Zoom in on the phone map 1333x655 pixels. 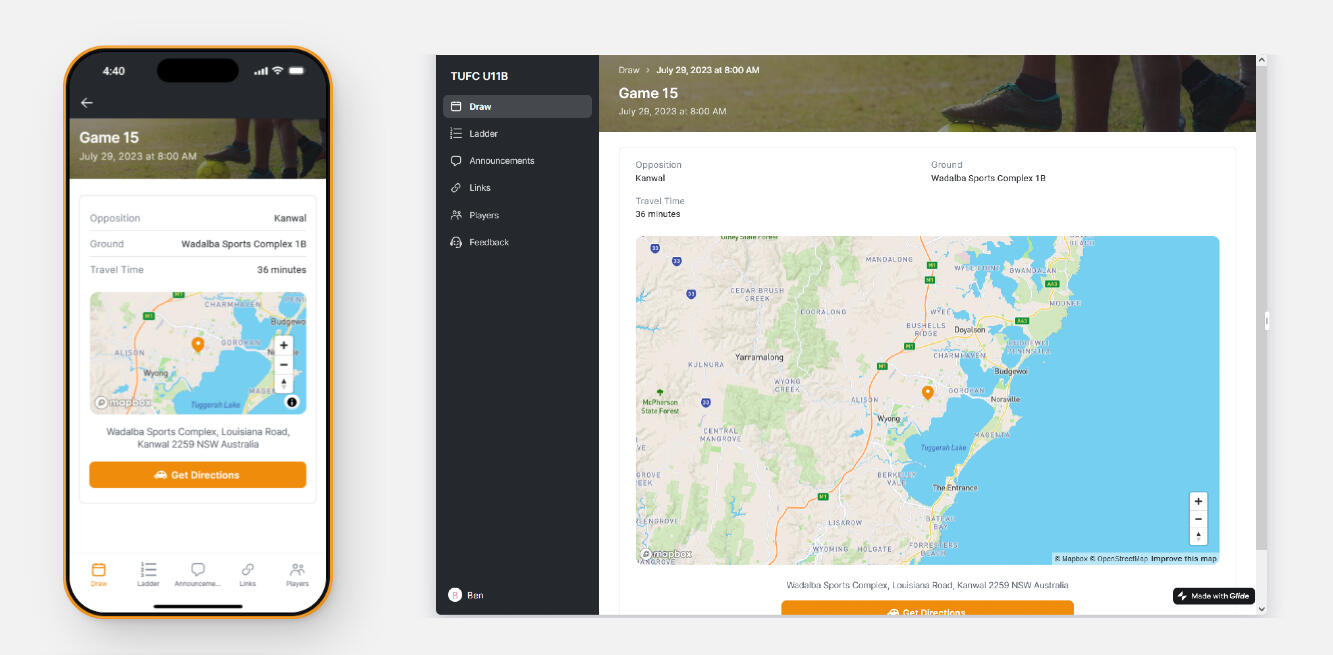(284, 345)
